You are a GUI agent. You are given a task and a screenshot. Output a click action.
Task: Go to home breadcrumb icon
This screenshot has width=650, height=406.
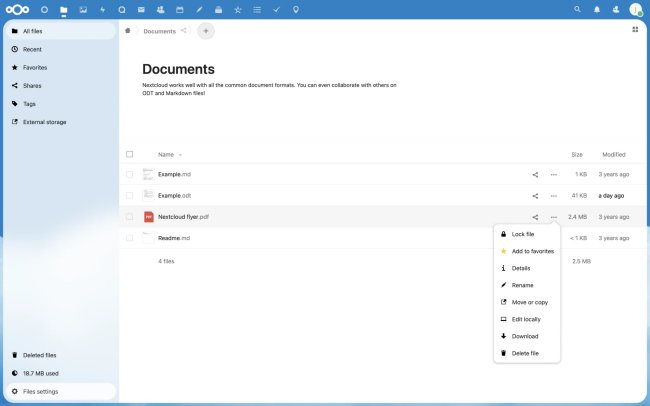127,31
